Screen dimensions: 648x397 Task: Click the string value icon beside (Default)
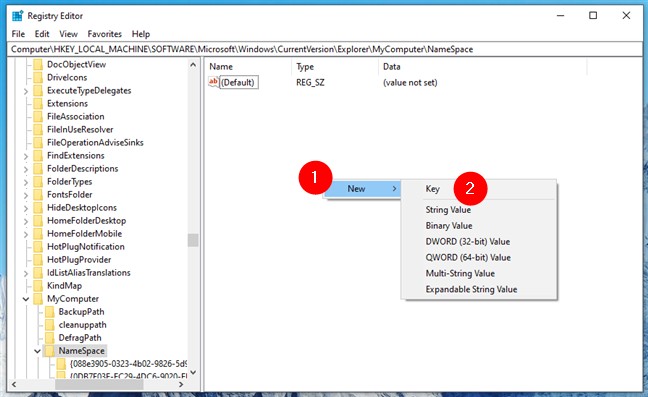213,82
